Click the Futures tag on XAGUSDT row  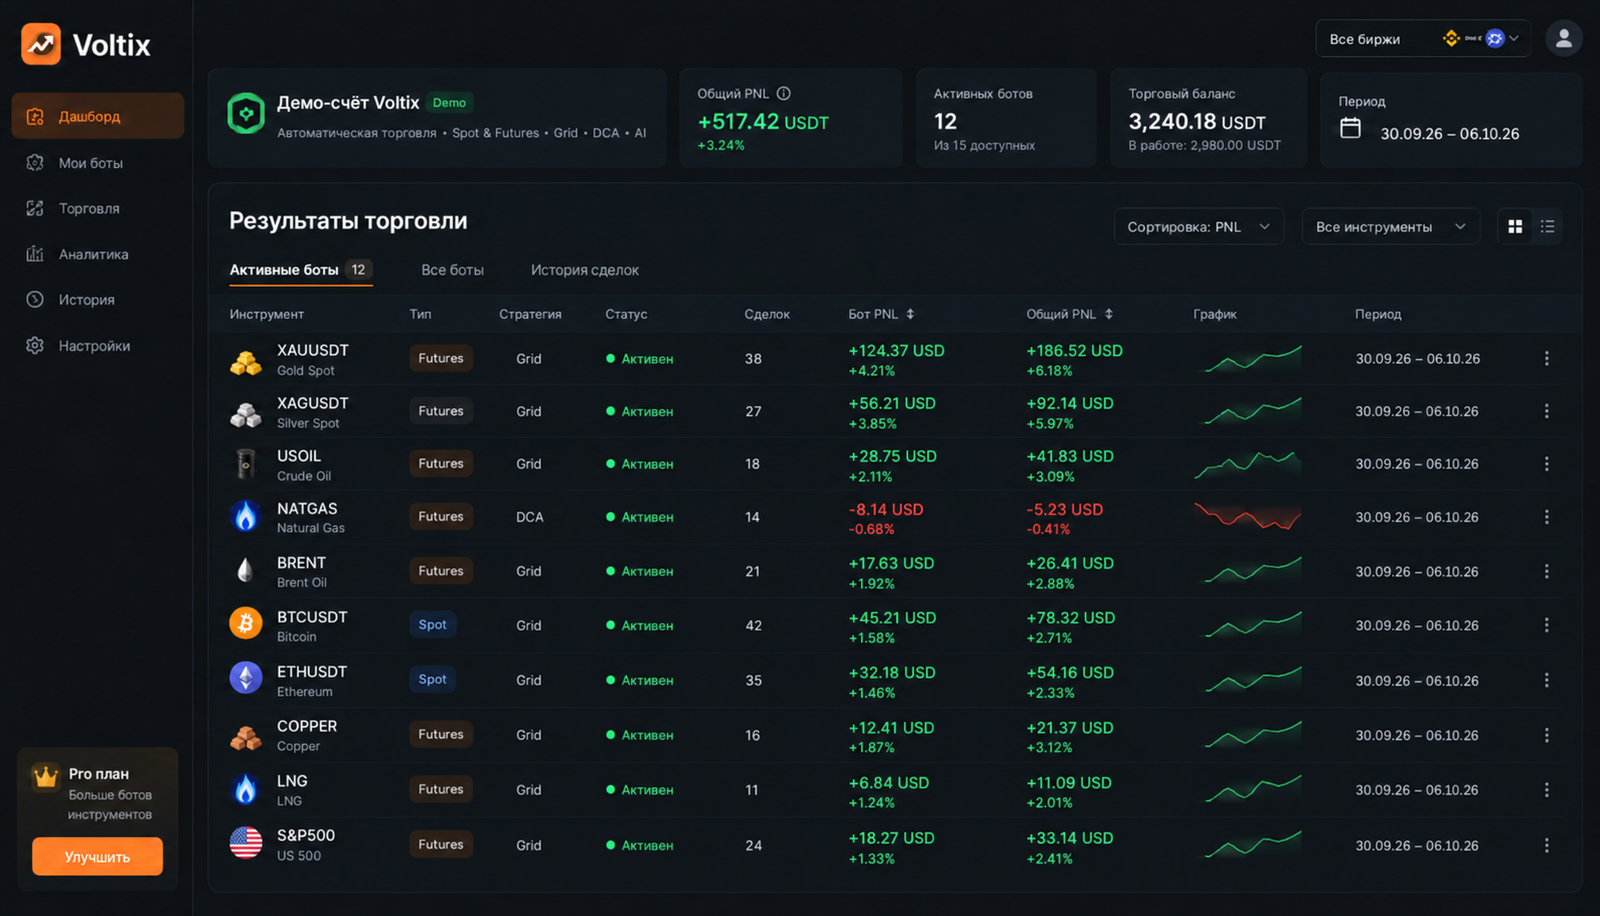441,411
